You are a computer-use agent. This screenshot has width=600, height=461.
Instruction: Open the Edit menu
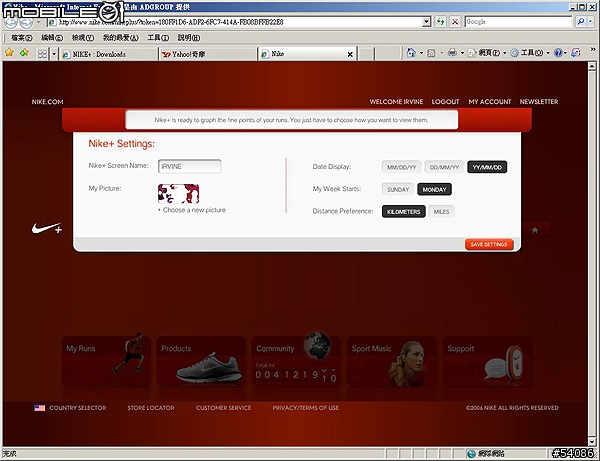coord(52,37)
